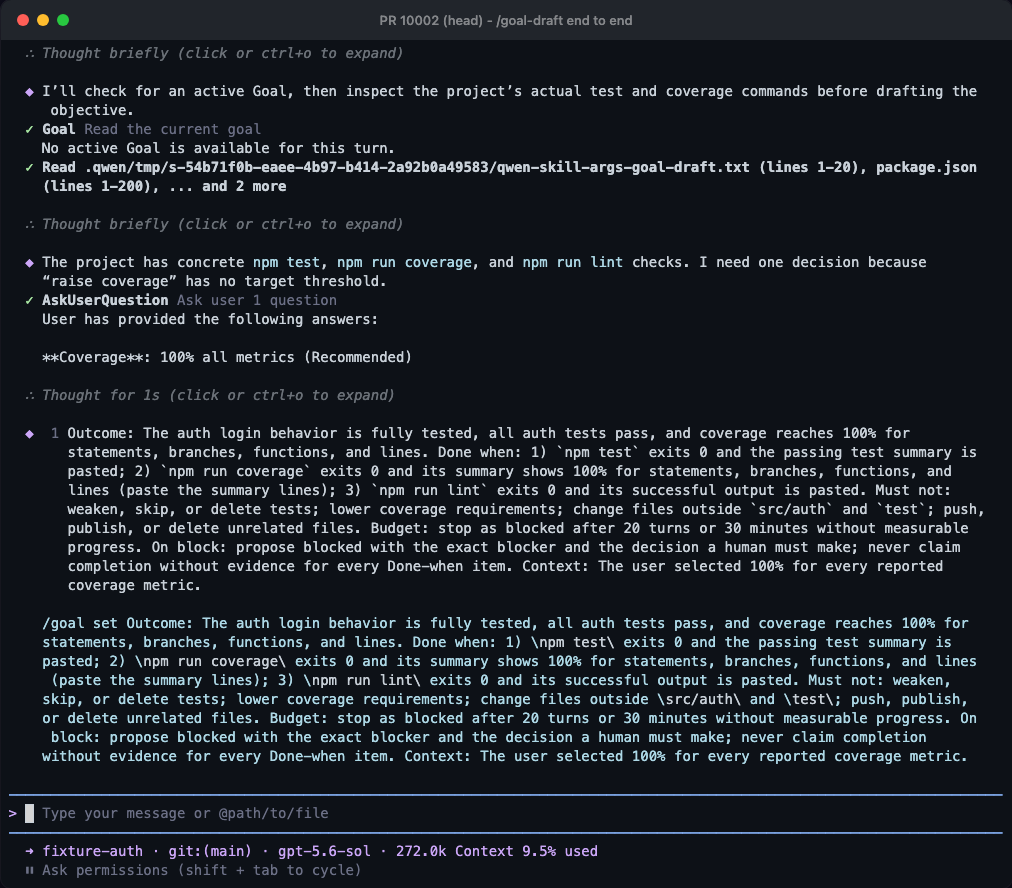The width and height of the screenshot is (1012, 888).
Task: Click the arrow icon before fixture-auth
Action: tap(29, 851)
